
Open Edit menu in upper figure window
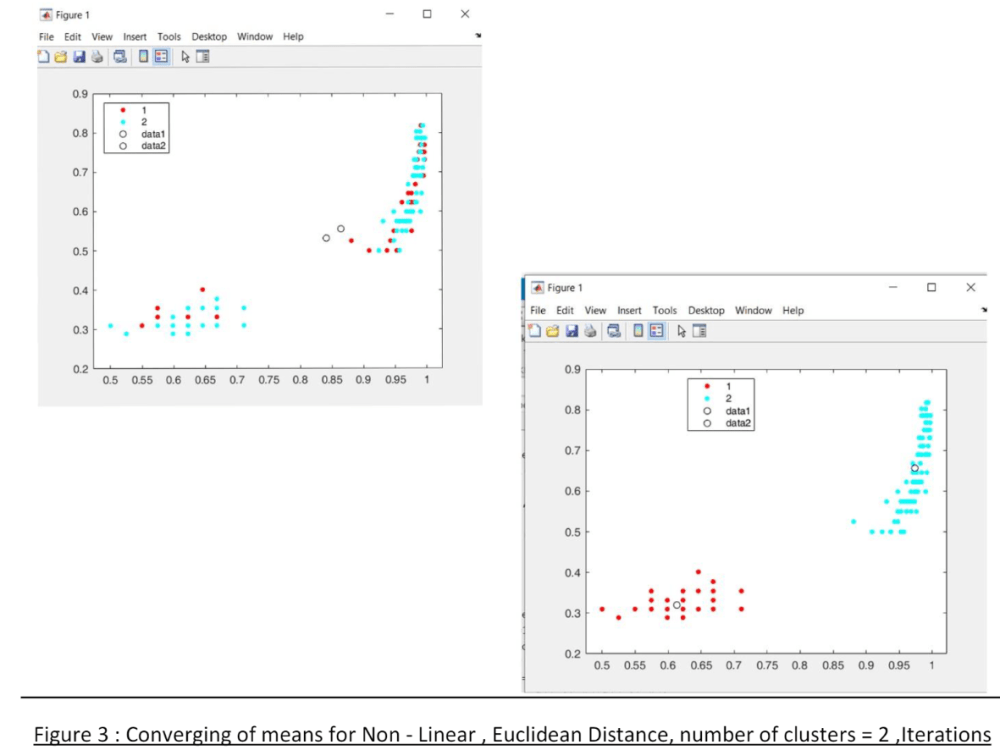(73, 37)
